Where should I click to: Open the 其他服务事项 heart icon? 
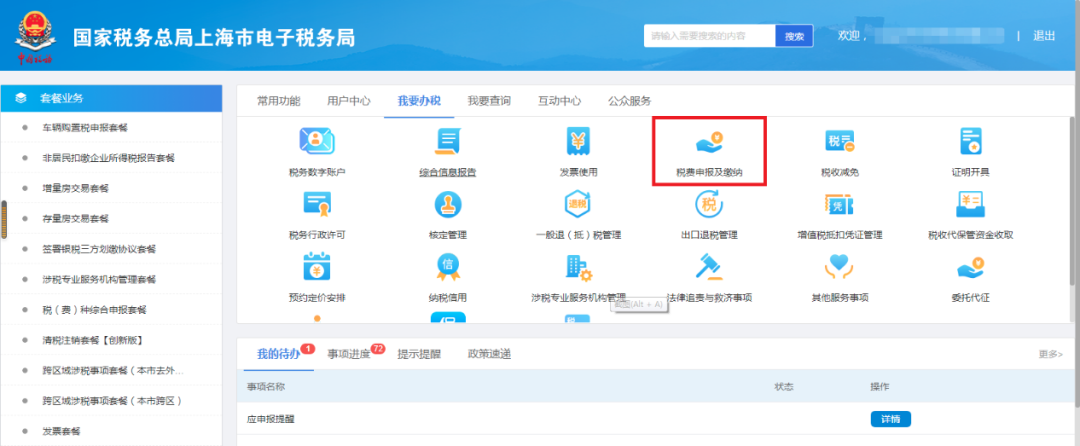point(840,266)
